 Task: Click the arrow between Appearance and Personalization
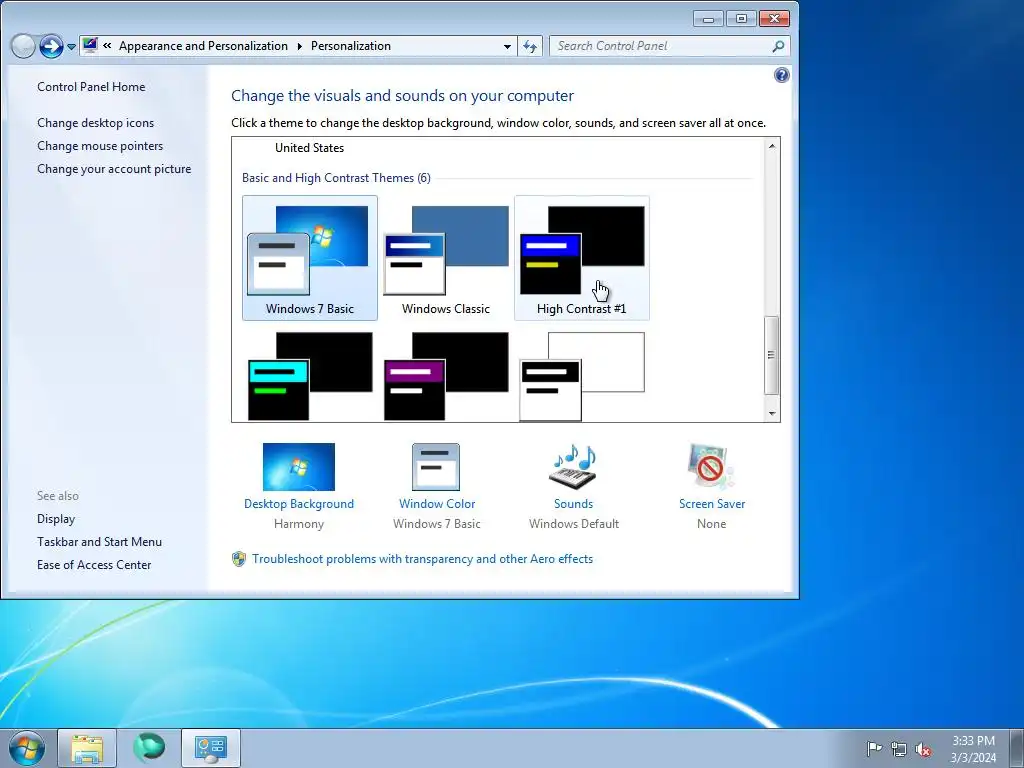click(299, 46)
